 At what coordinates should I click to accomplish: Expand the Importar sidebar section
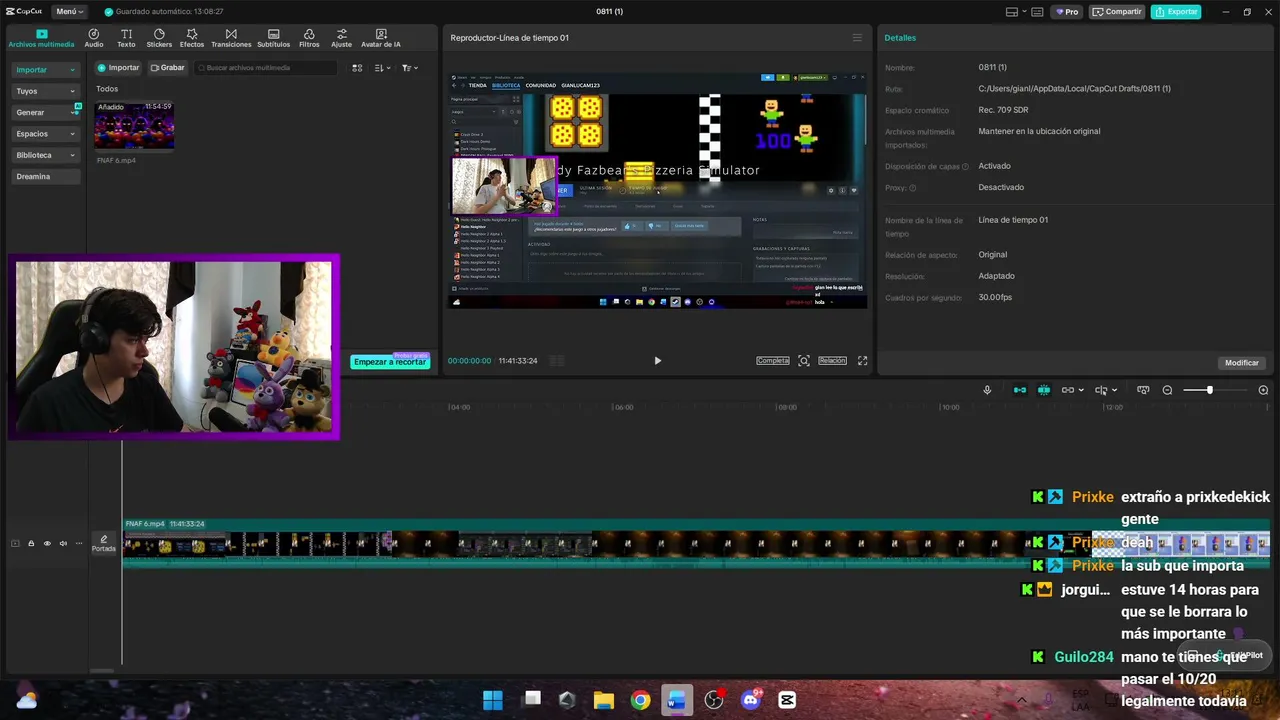point(46,70)
